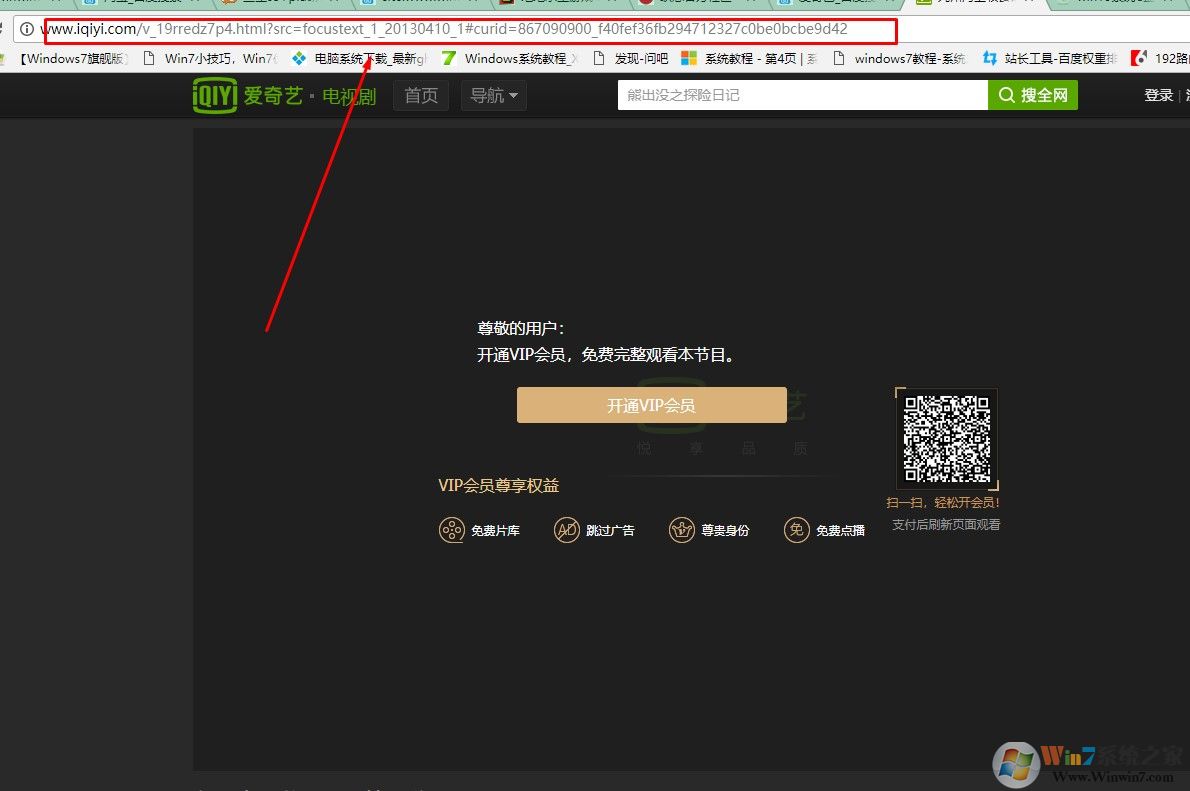Click the 开通VIP会员 button
This screenshot has width=1190, height=791.
pos(651,405)
